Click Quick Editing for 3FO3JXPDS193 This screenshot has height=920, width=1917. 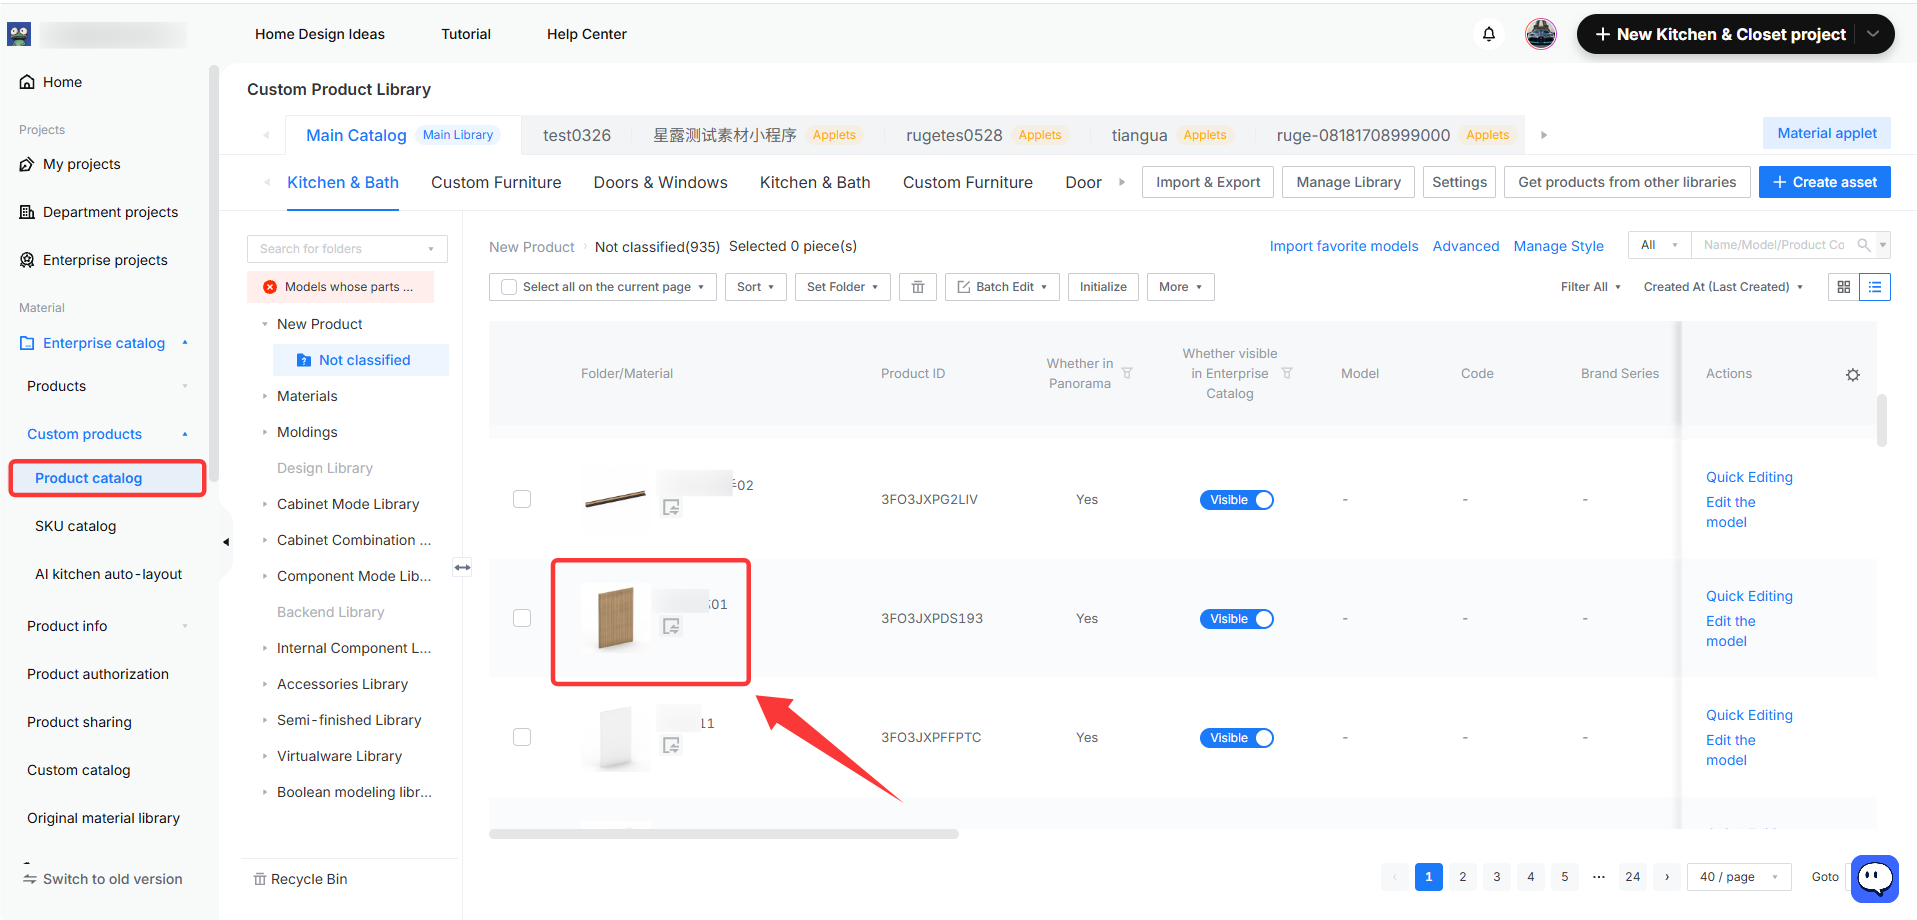pos(1749,596)
